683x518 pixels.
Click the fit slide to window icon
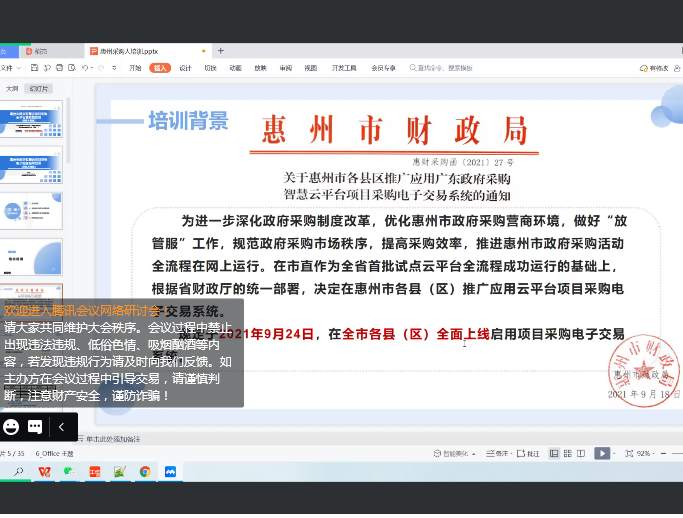[x=629, y=454]
